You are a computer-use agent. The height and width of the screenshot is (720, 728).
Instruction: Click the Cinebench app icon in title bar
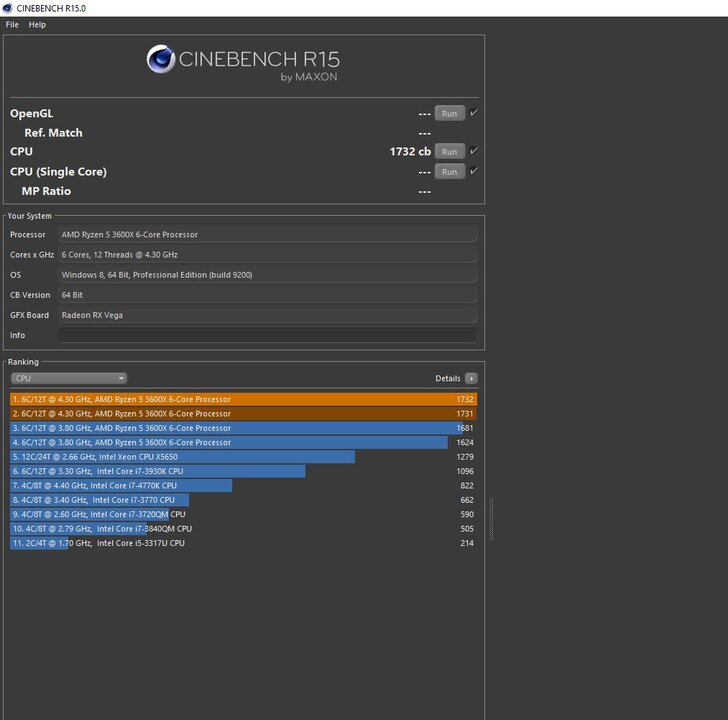point(7,8)
